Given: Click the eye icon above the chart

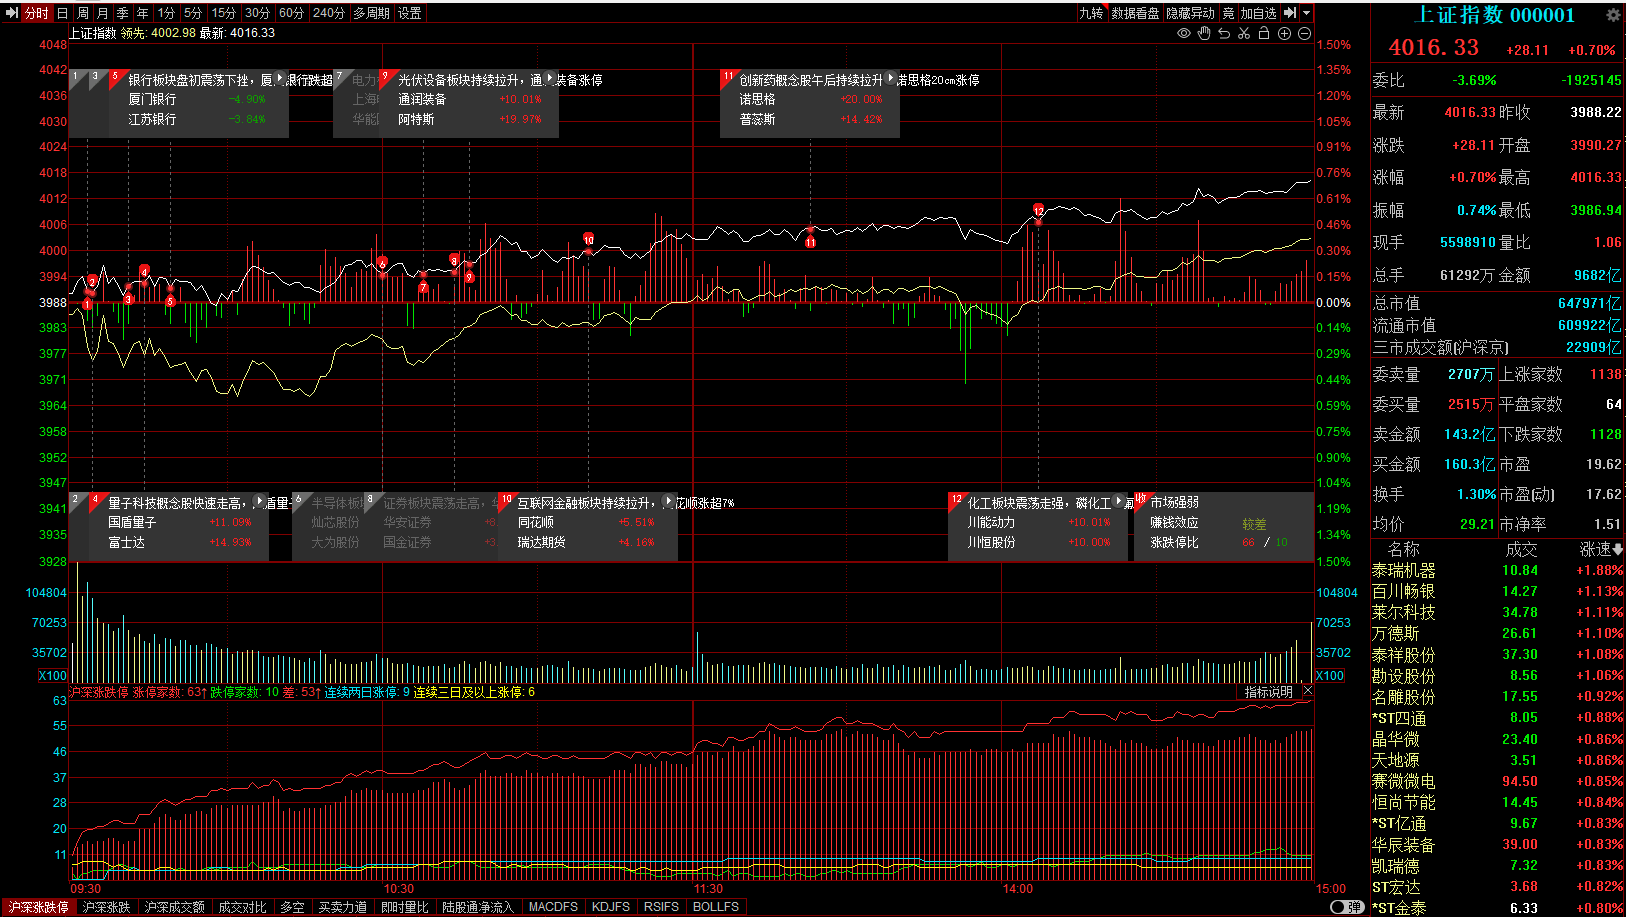Looking at the screenshot, I should pos(1184,33).
